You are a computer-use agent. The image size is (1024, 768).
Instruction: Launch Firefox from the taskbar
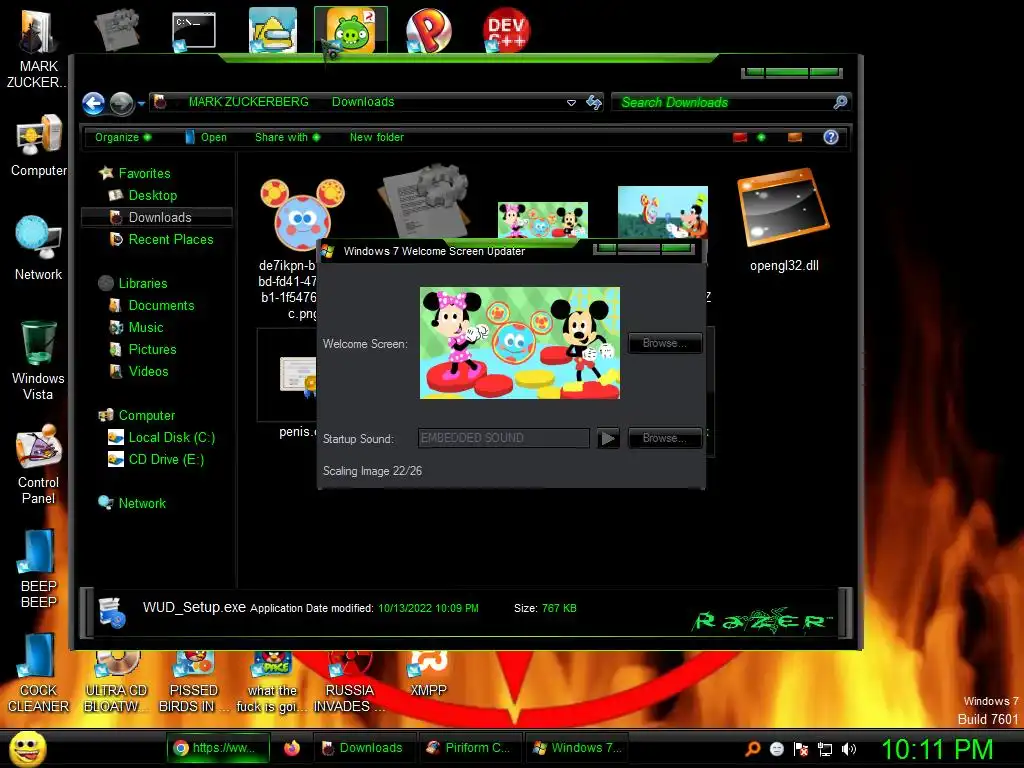tap(292, 748)
